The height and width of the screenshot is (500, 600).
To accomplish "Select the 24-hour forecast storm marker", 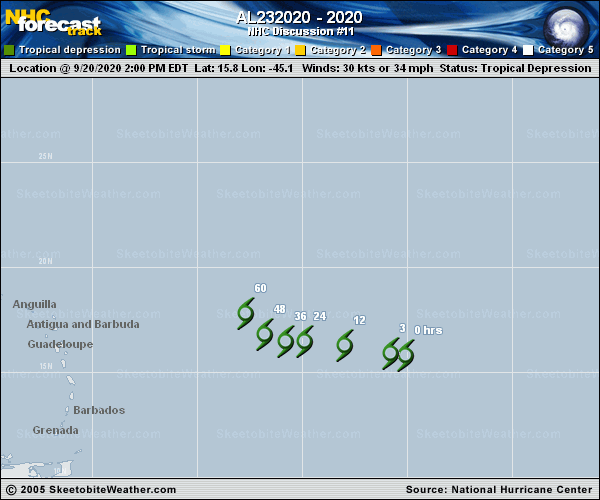I will (305, 342).
